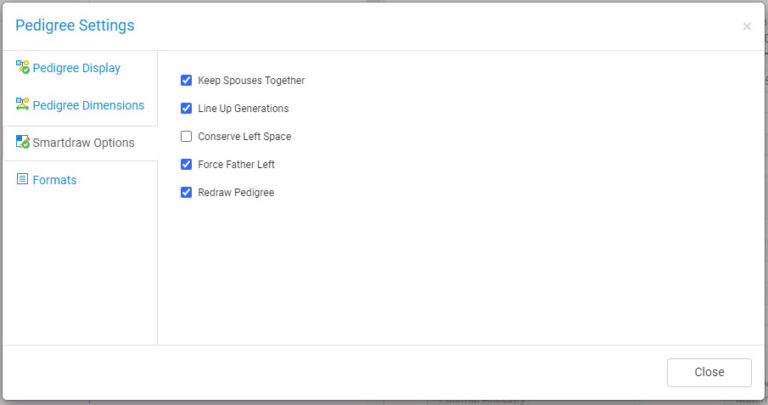Viewport: 768px width, 405px height.
Task: Enable the Conserve Left Space checkbox
Action: click(x=186, y=136)
